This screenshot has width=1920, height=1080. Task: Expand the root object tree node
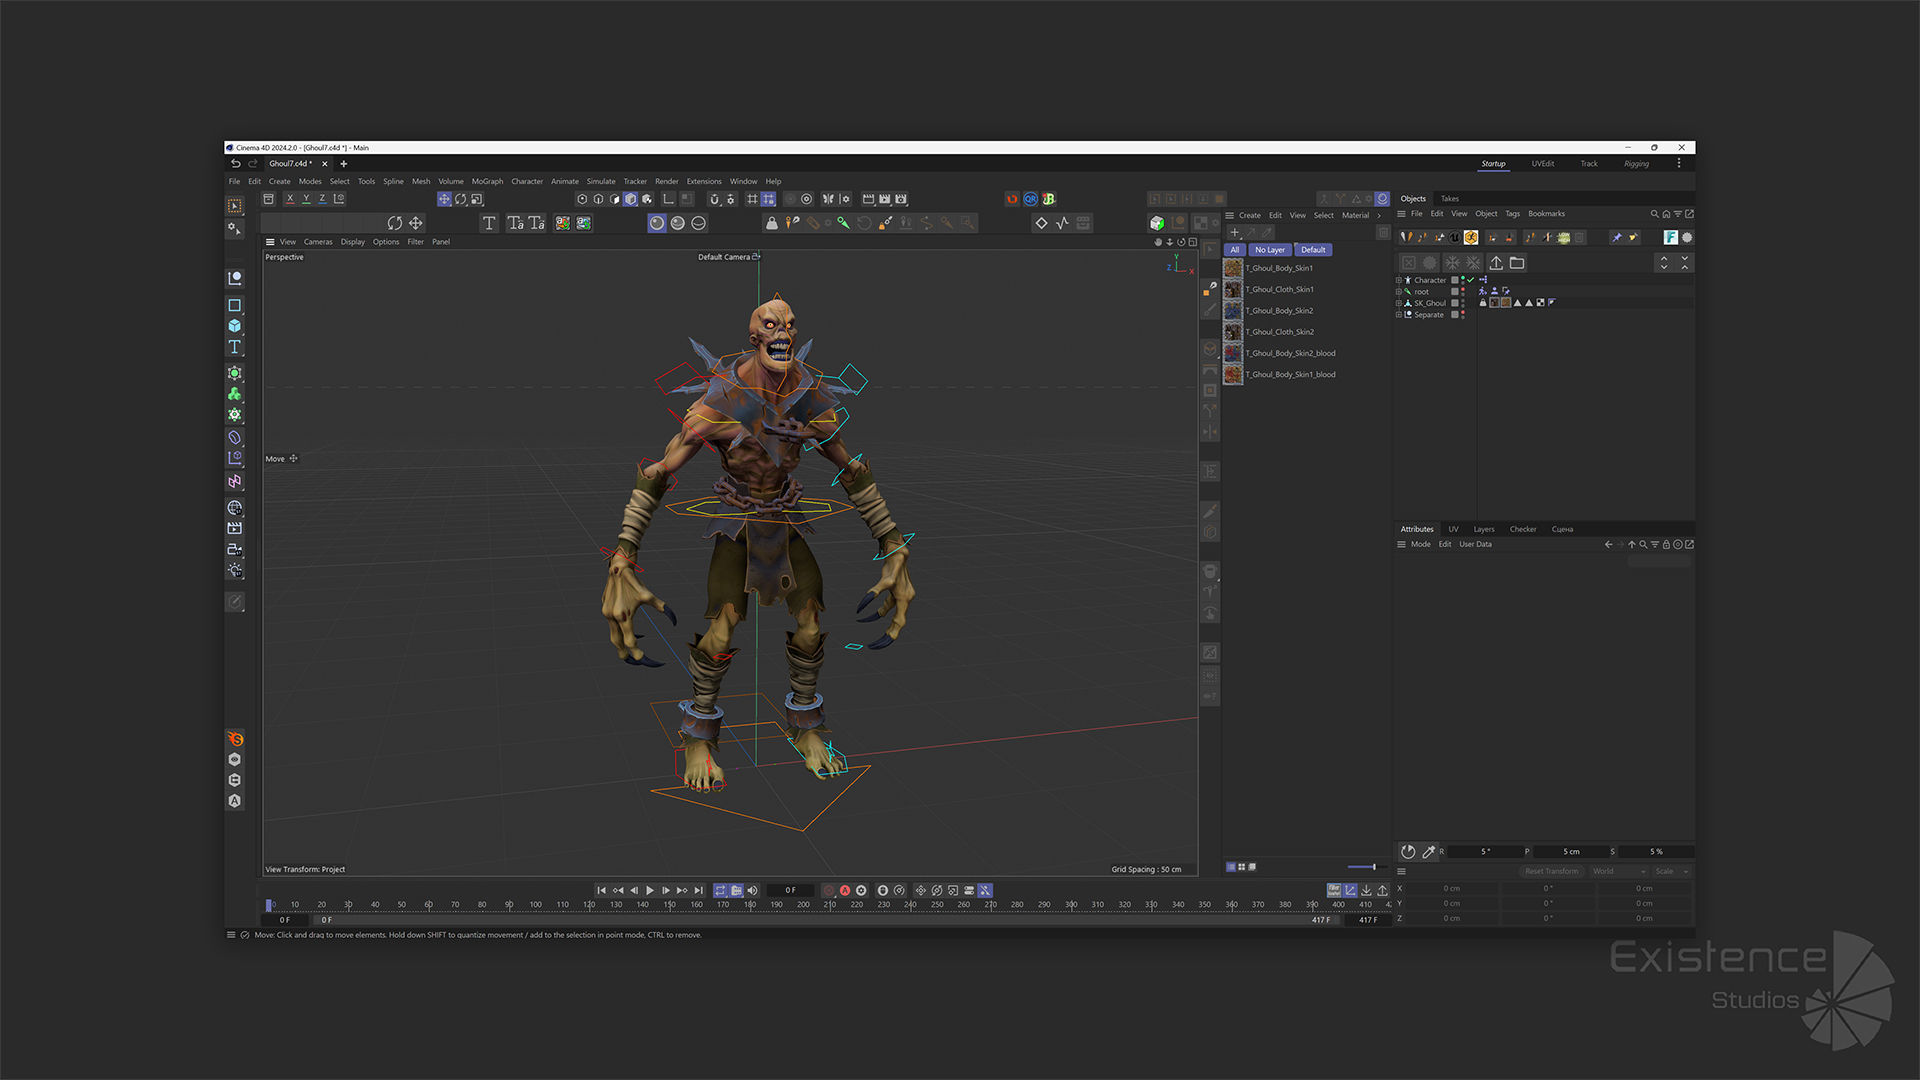[x=1399, y=292]
